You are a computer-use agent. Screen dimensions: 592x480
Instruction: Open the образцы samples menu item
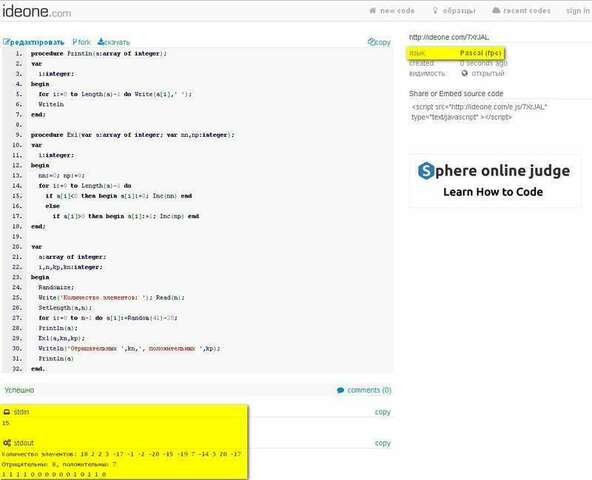click(459, 11)
